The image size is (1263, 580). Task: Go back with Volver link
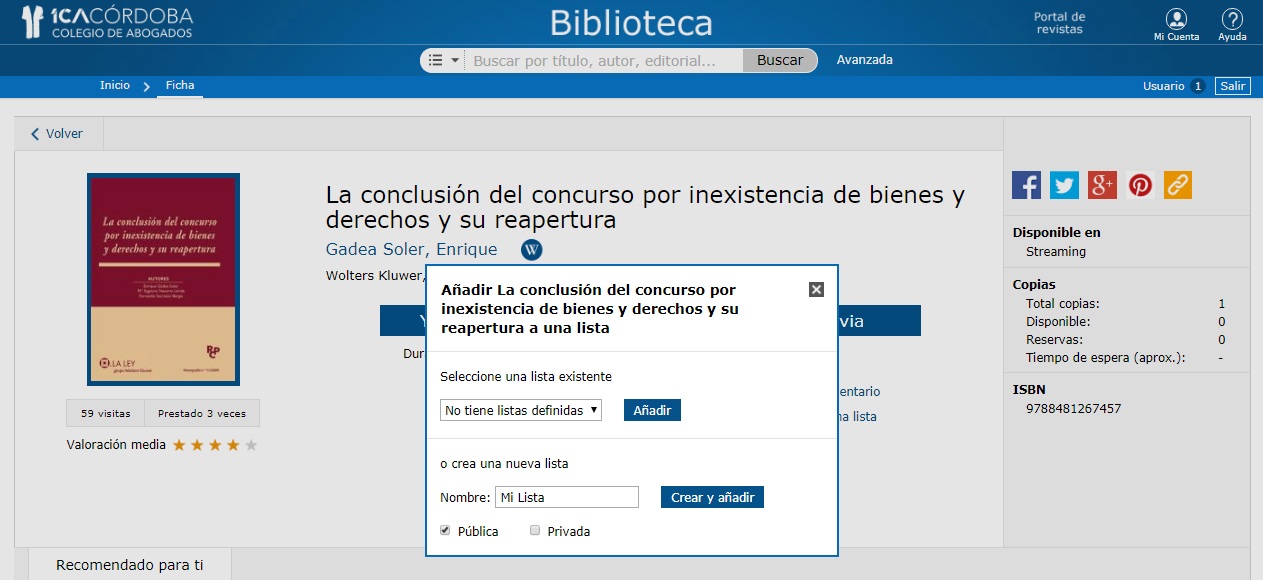pyautogui.click(x=57, y=133)
